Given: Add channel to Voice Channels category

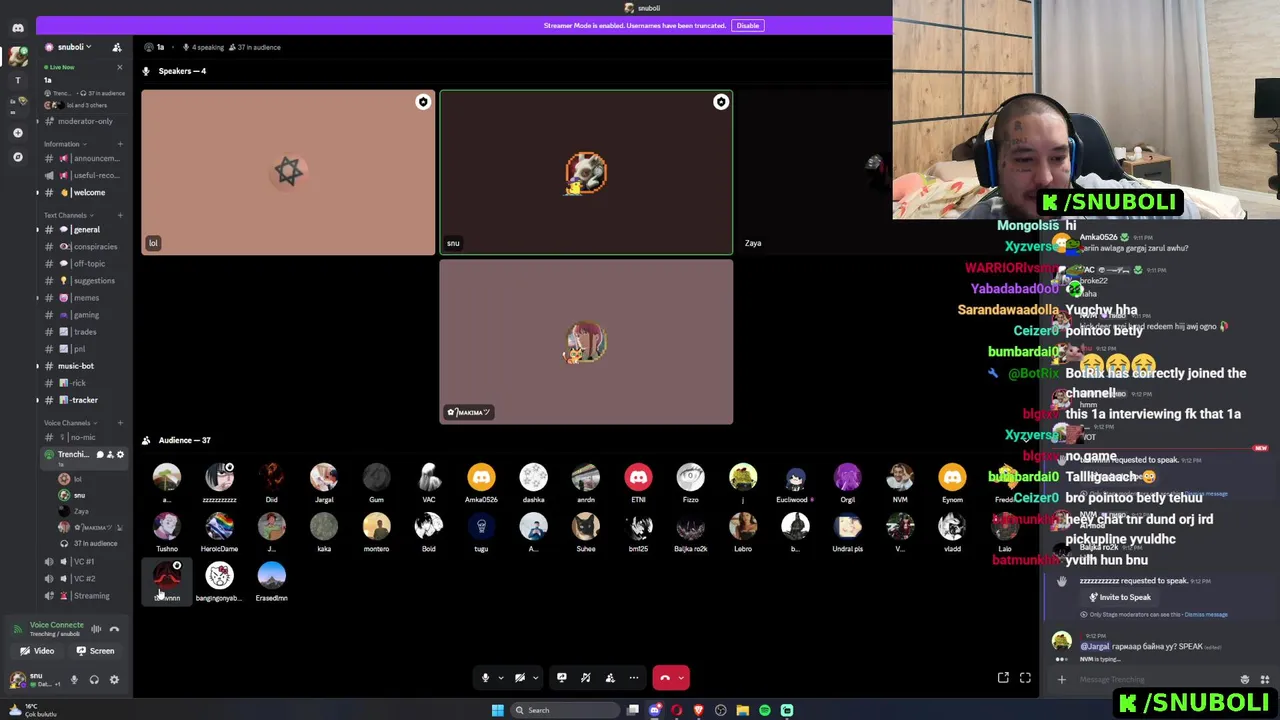Looking at the screenshot, I should tap(120, 423).
